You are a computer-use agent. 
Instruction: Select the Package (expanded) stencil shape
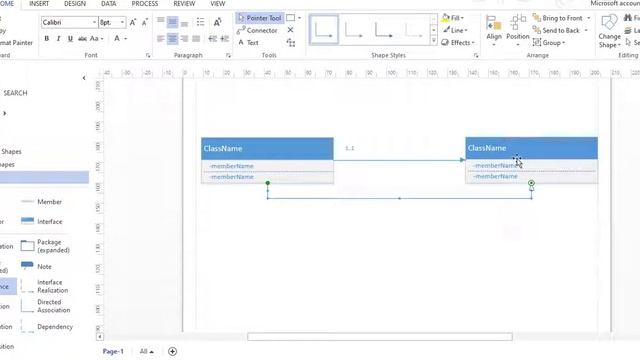[45, 246]
